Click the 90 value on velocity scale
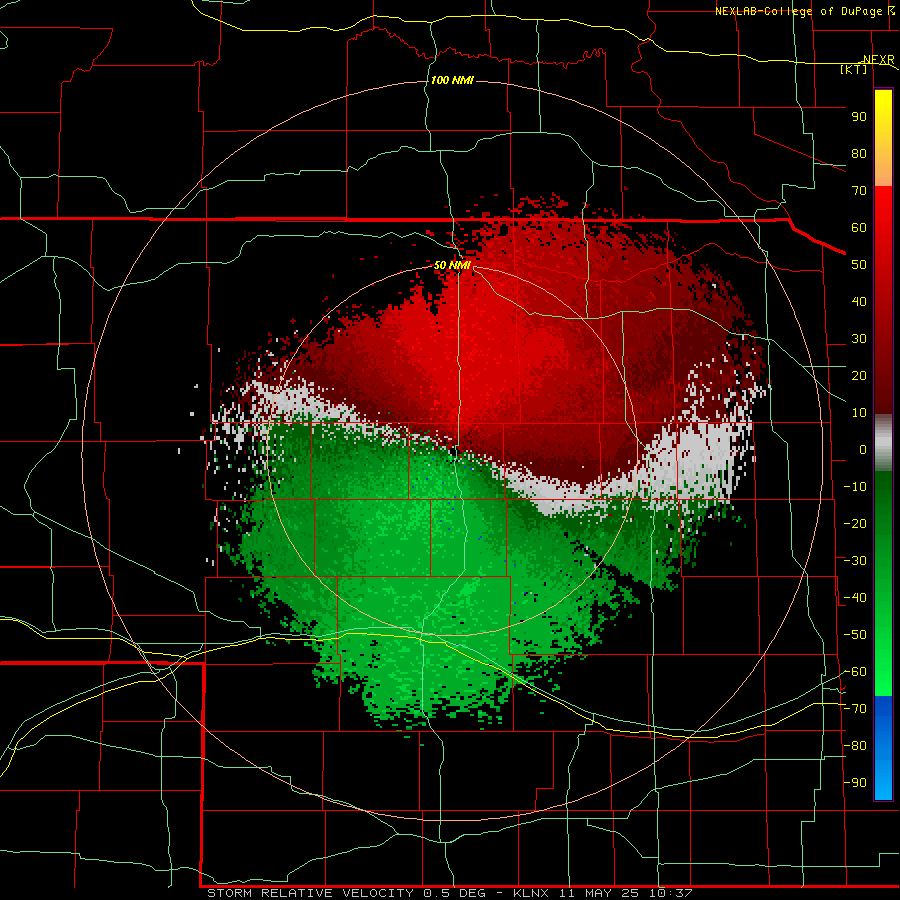This screenshot has height=900, width=900. point(859,117)
